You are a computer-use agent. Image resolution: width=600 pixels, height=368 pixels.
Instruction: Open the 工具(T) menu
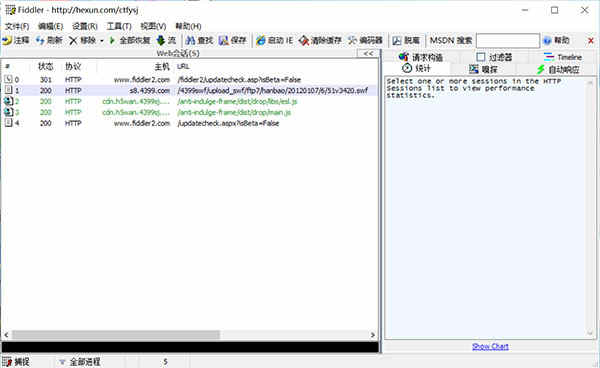(x=119, y=26)
